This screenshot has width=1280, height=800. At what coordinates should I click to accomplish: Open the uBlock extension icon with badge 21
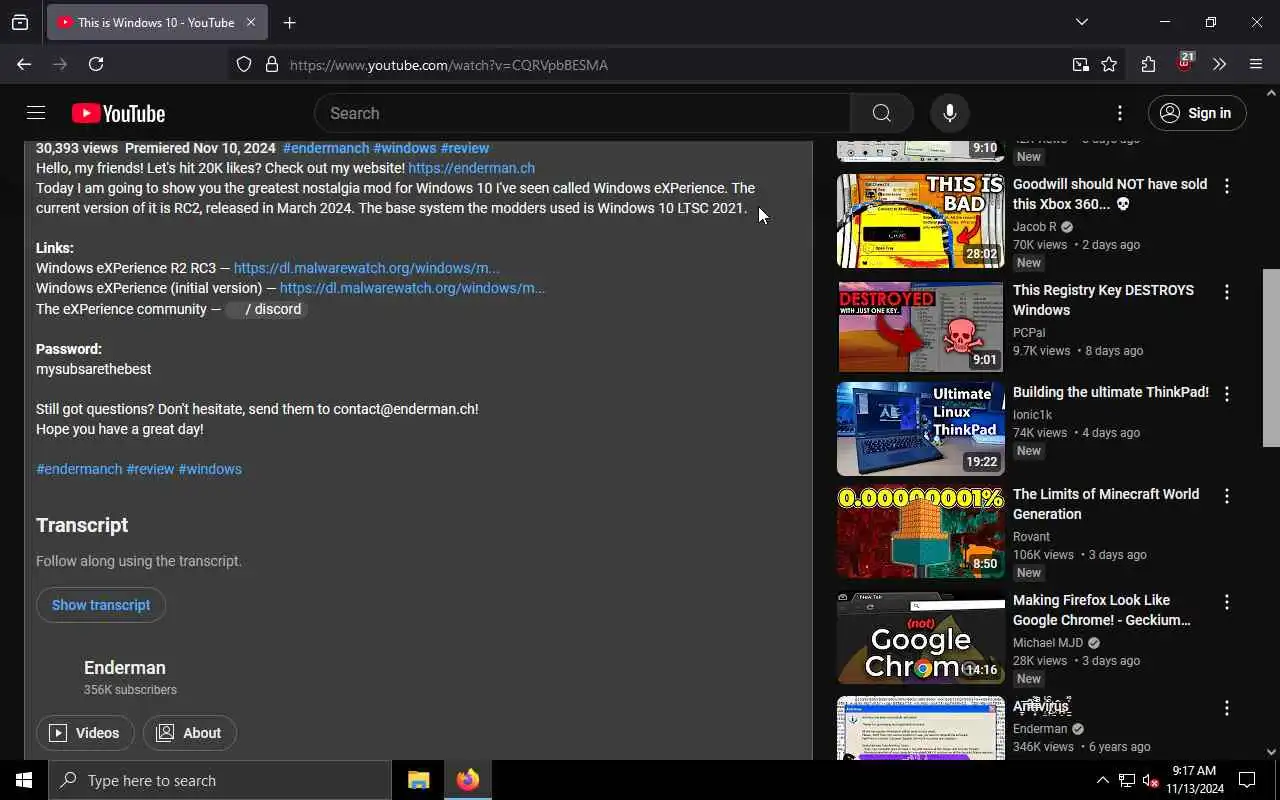click(1184, 63)
